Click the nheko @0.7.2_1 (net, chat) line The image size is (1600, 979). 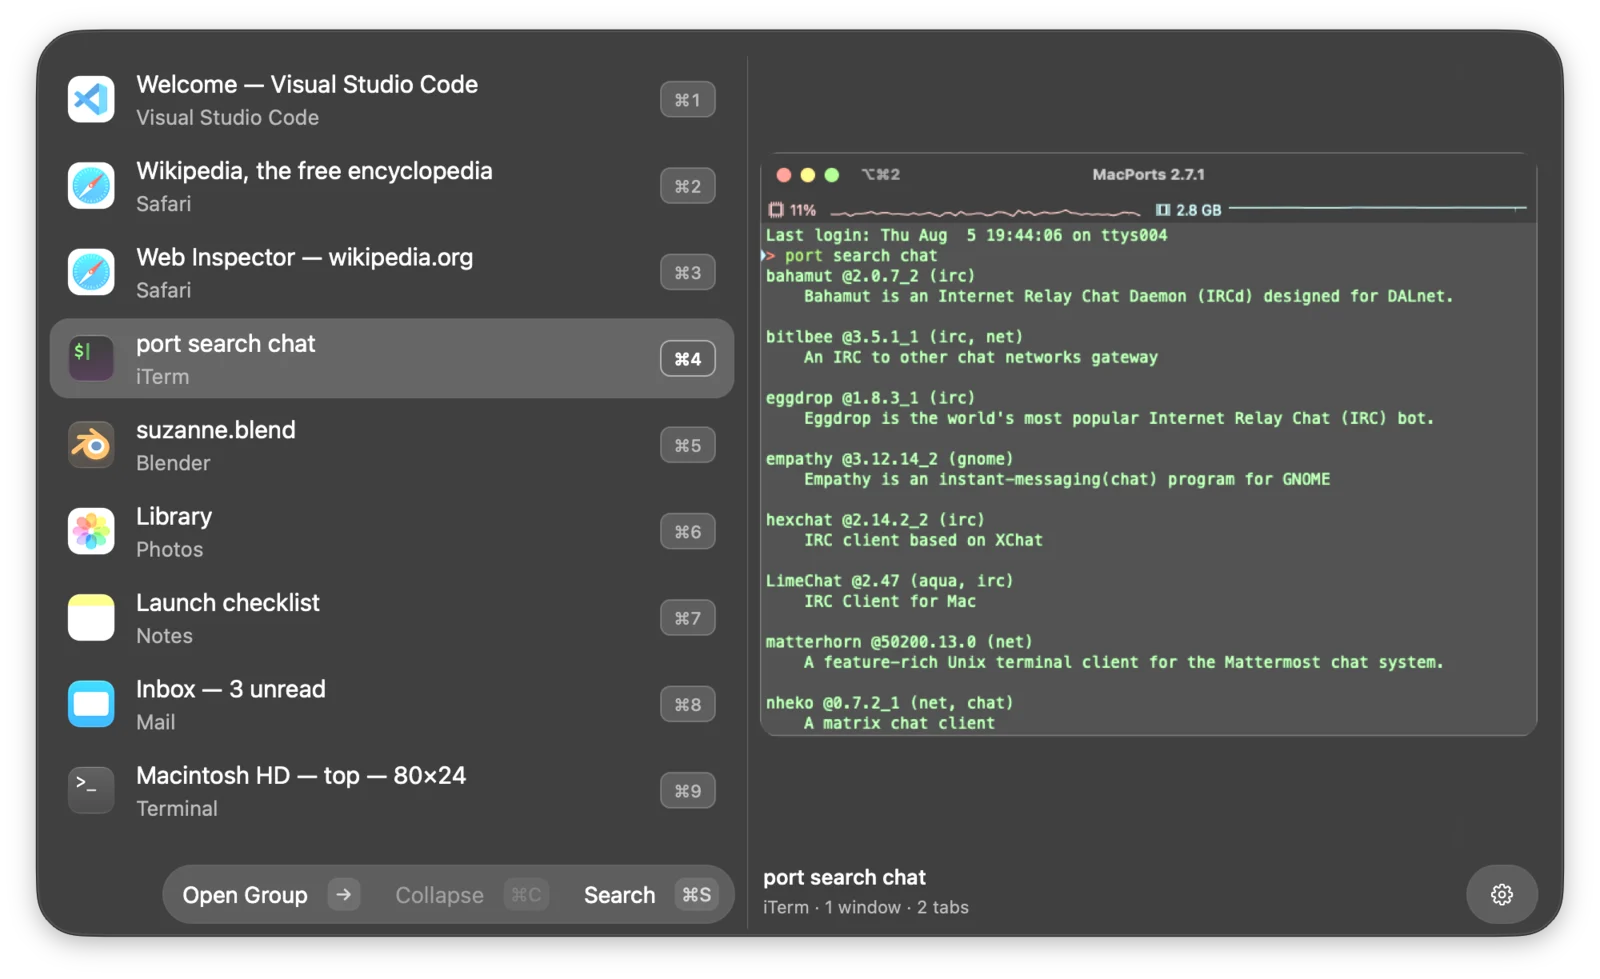[889, 703]
